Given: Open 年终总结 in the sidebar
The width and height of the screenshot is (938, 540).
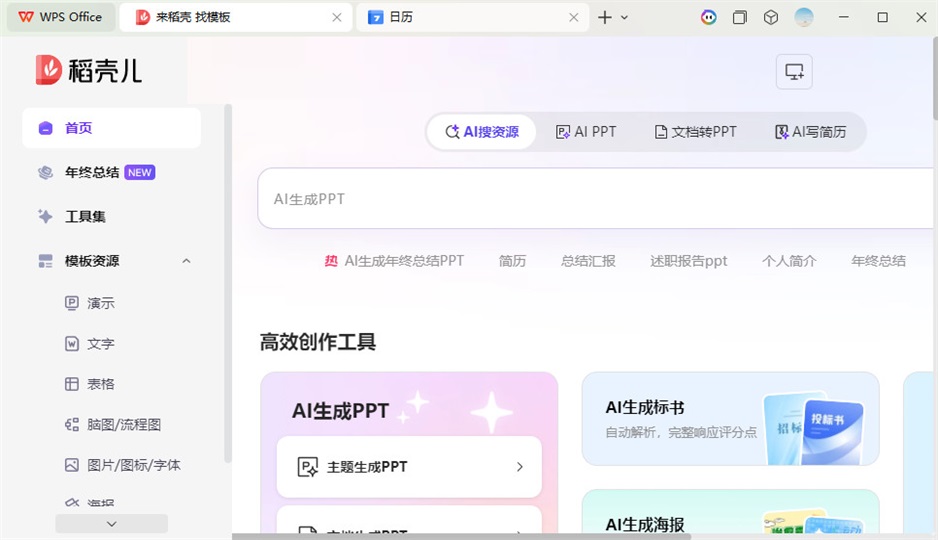Looking at the screenshot, I should point(92,172).
